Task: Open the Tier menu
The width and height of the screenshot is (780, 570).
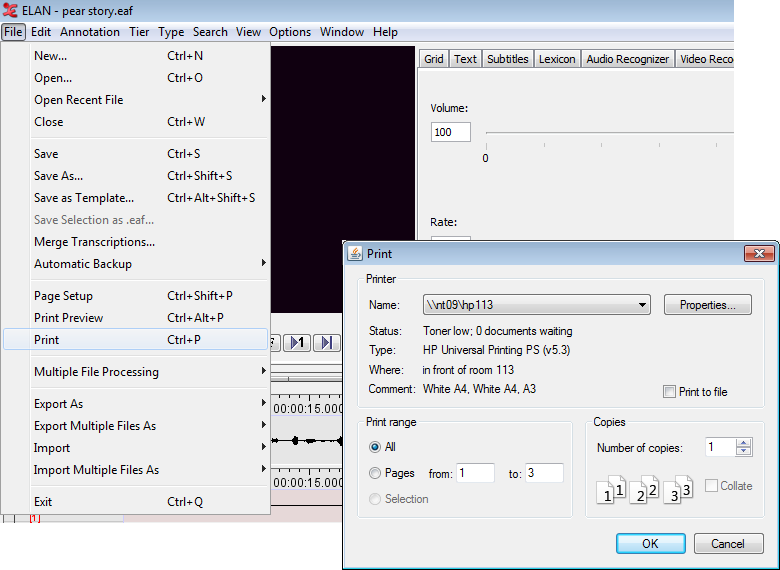Action: (x=139, y=32)
